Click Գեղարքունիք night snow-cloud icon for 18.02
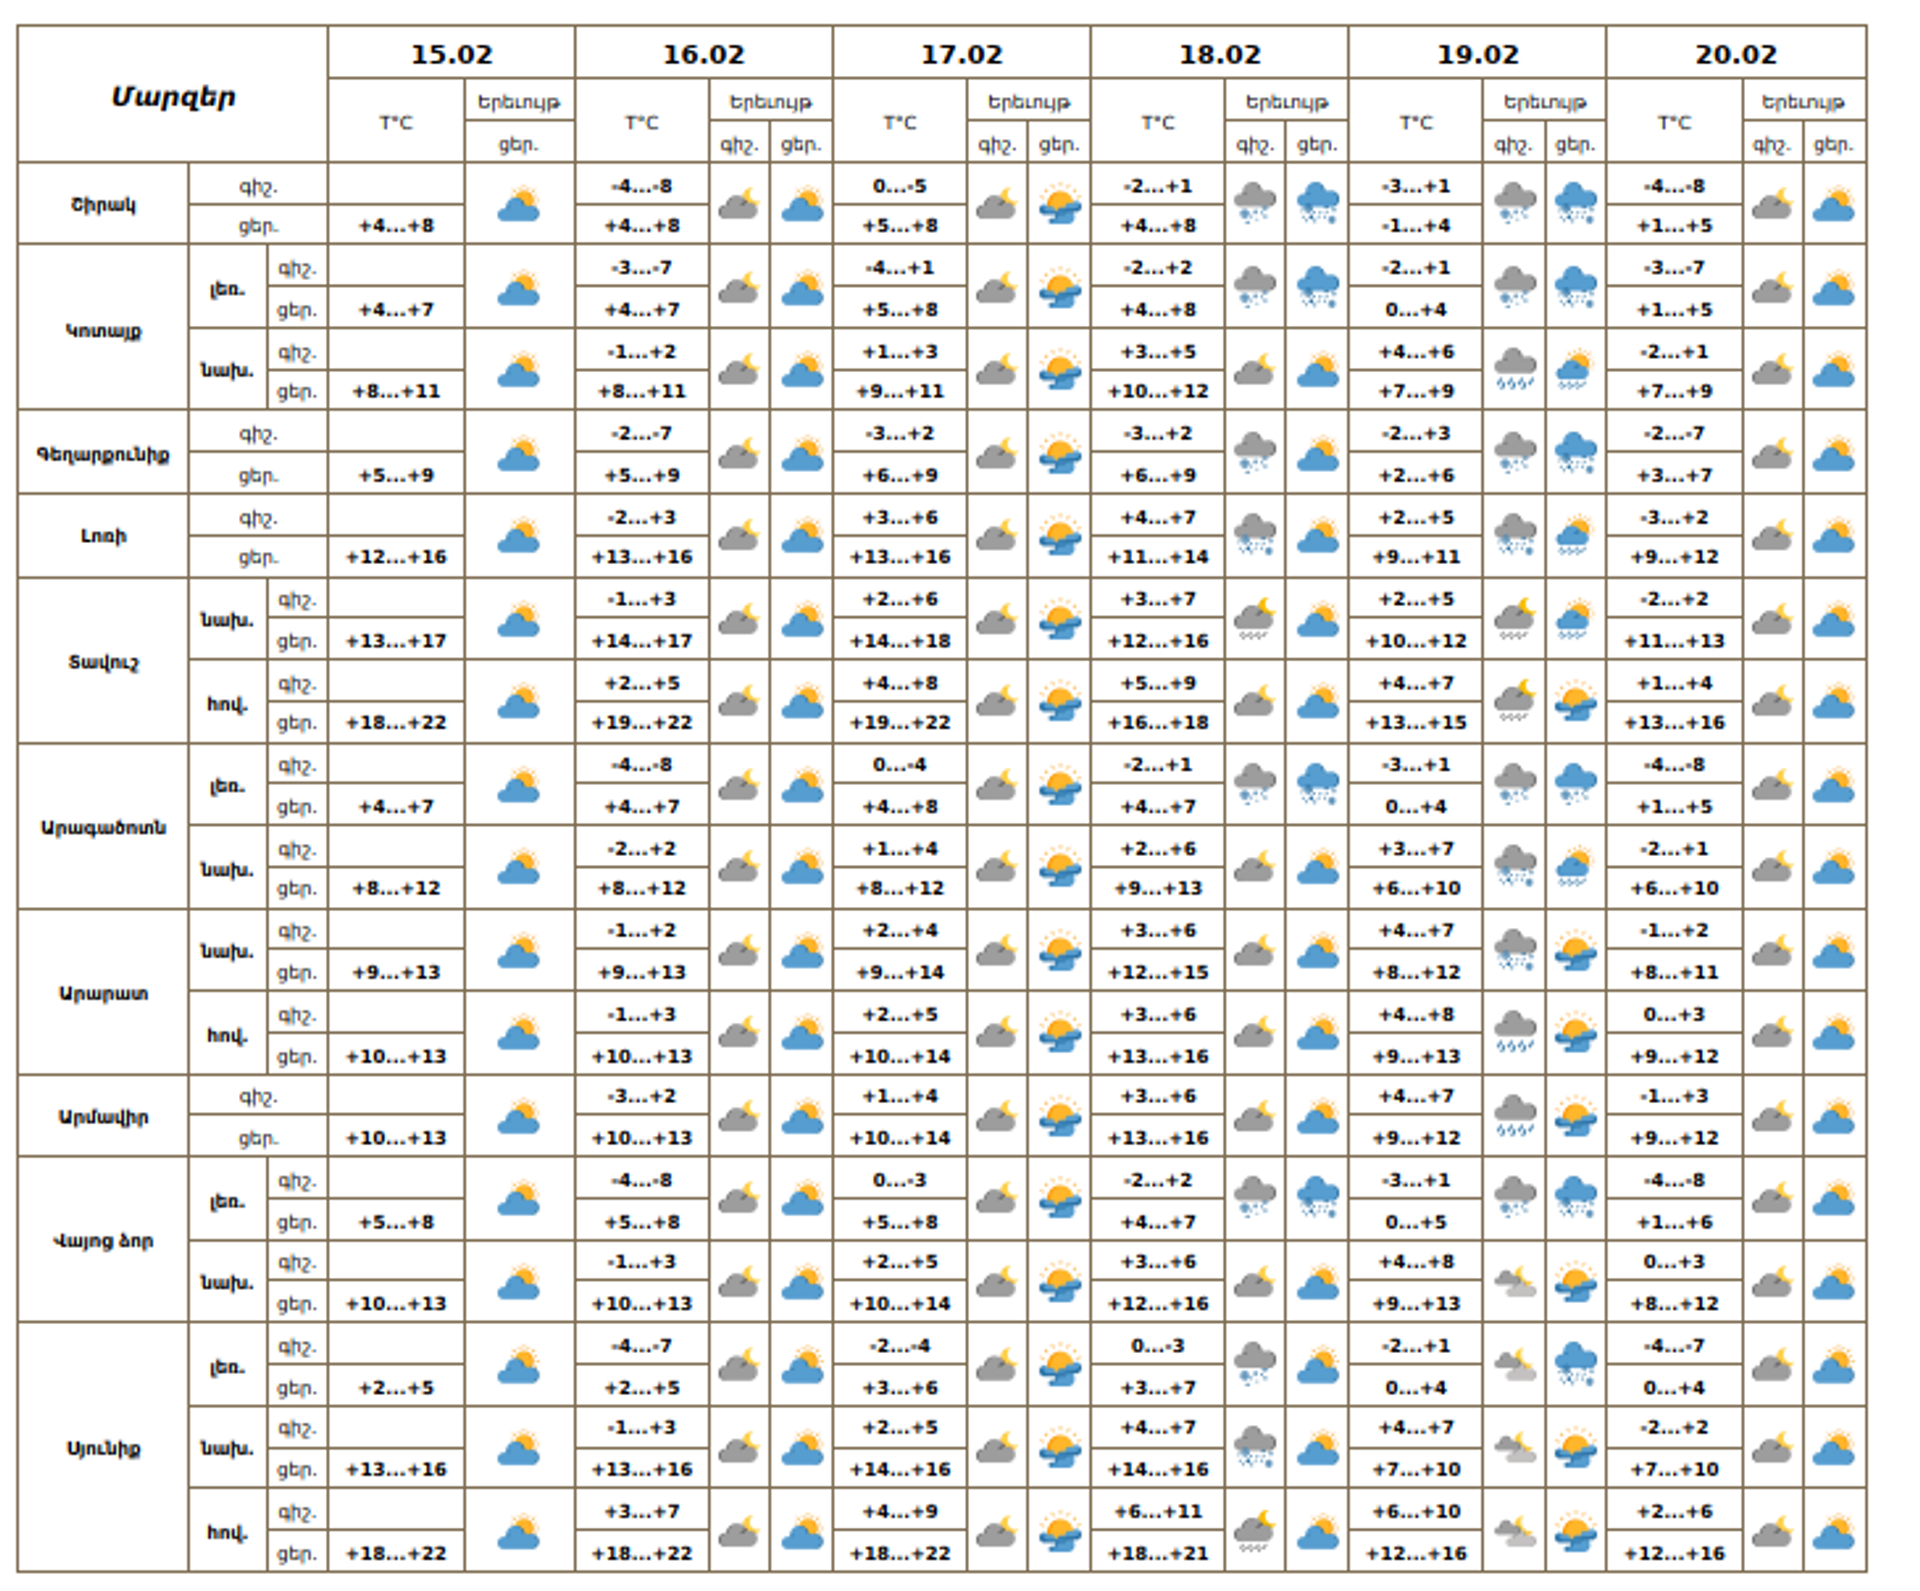Screen dimensions: 1920x1591 point(1254,453)
